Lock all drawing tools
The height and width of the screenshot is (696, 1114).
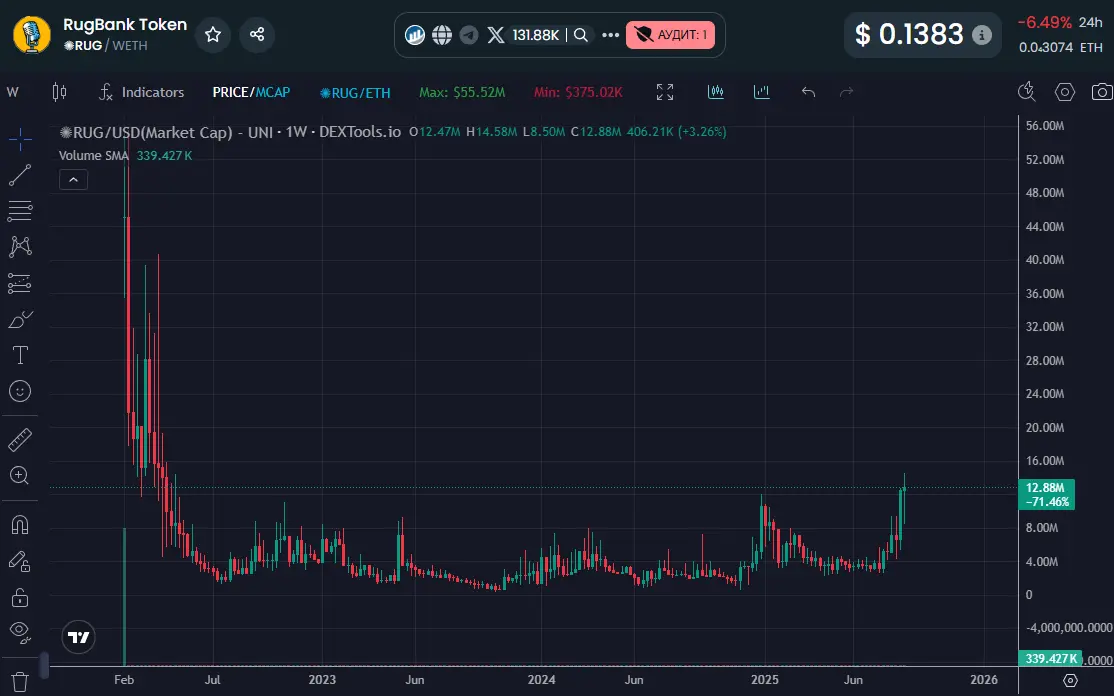[x=20, y=597]
